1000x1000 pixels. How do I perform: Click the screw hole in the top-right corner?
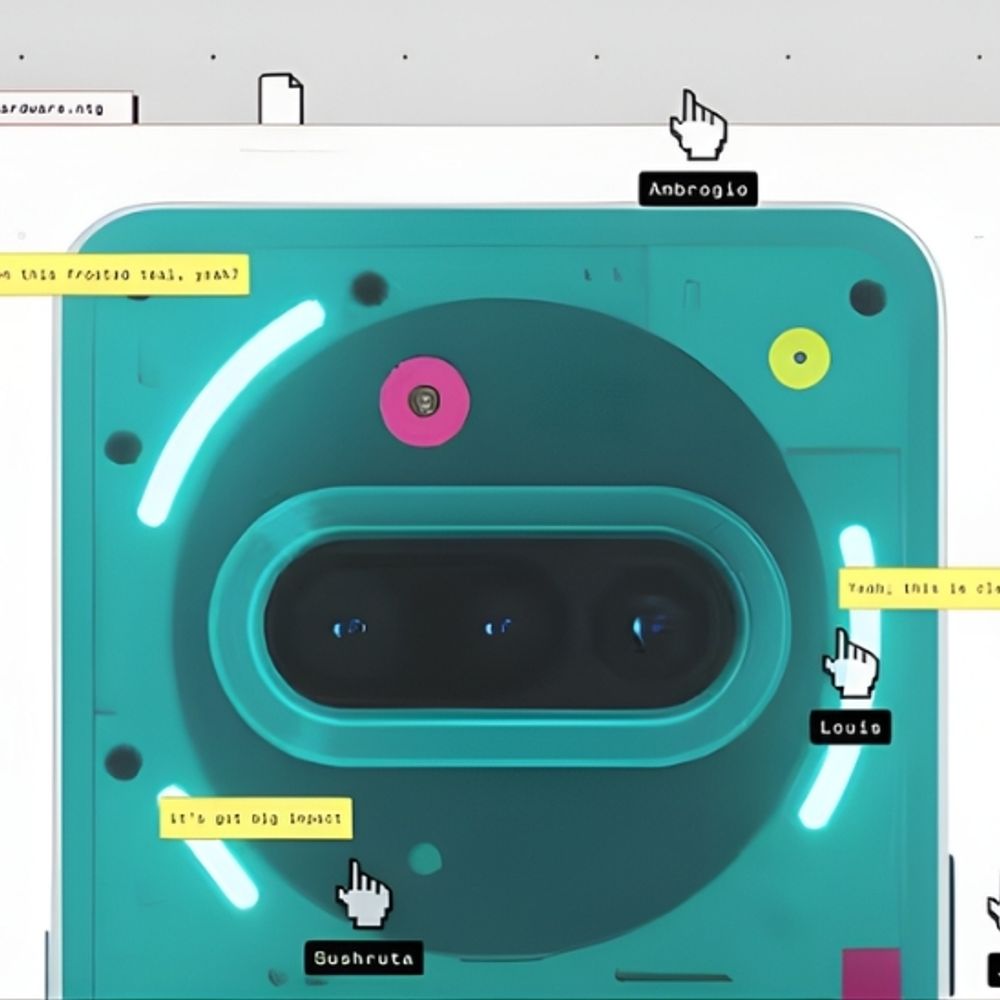point(866,297)
